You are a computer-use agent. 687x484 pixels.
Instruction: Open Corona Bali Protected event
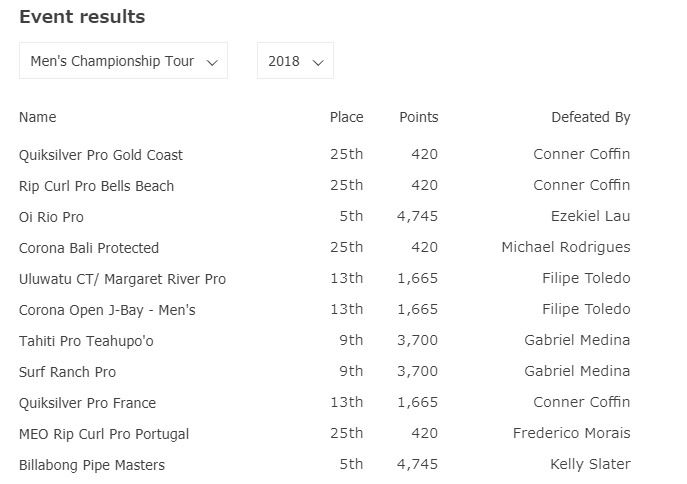(x=89, y=248)
